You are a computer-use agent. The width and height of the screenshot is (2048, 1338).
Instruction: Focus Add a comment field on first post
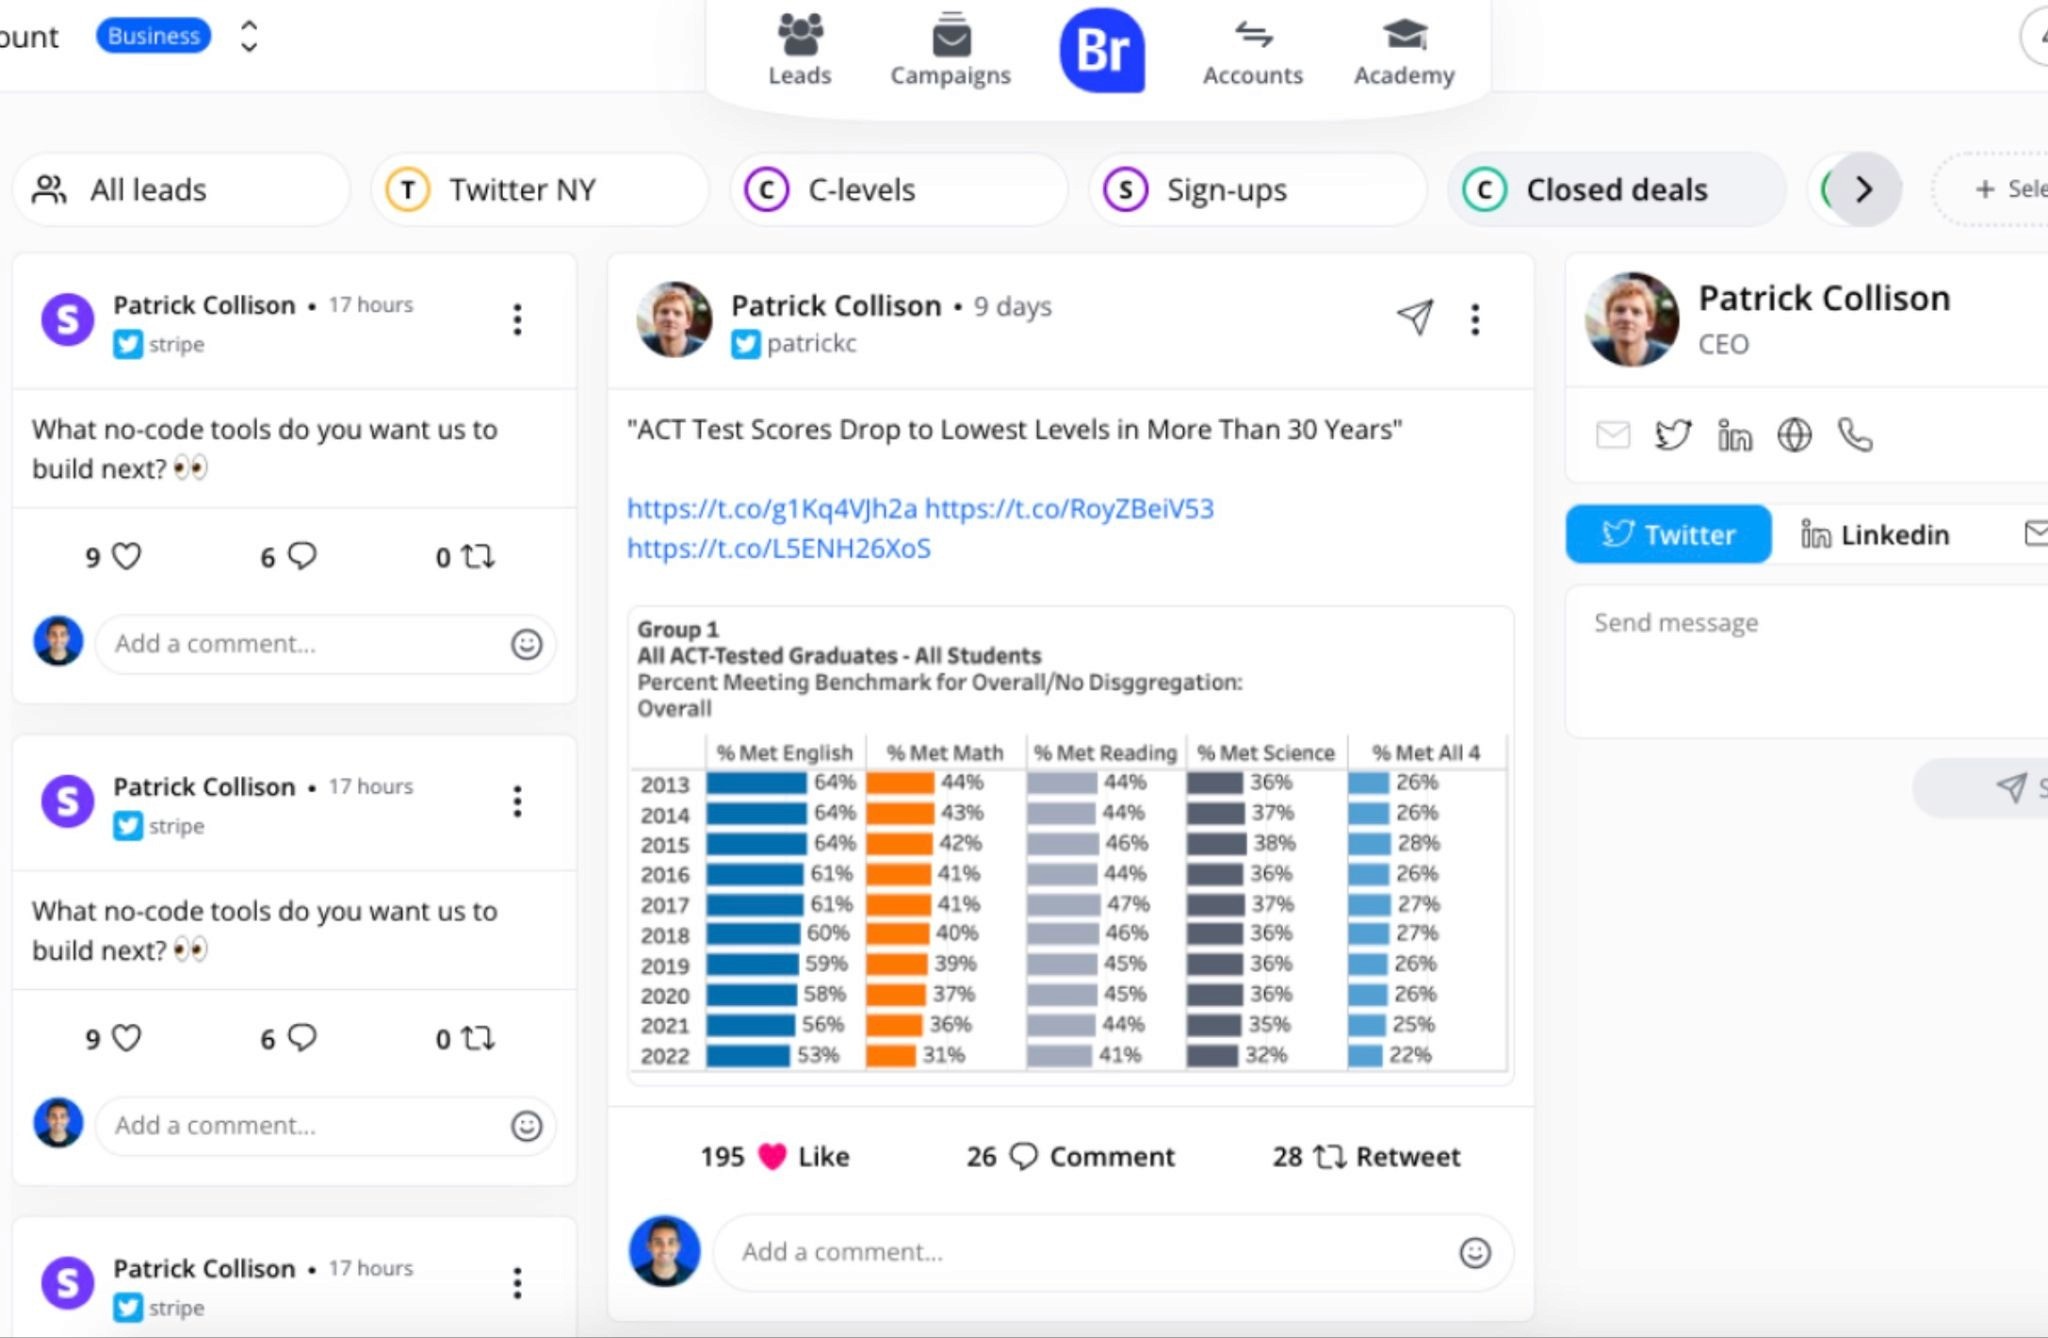[x=326, y=644]
